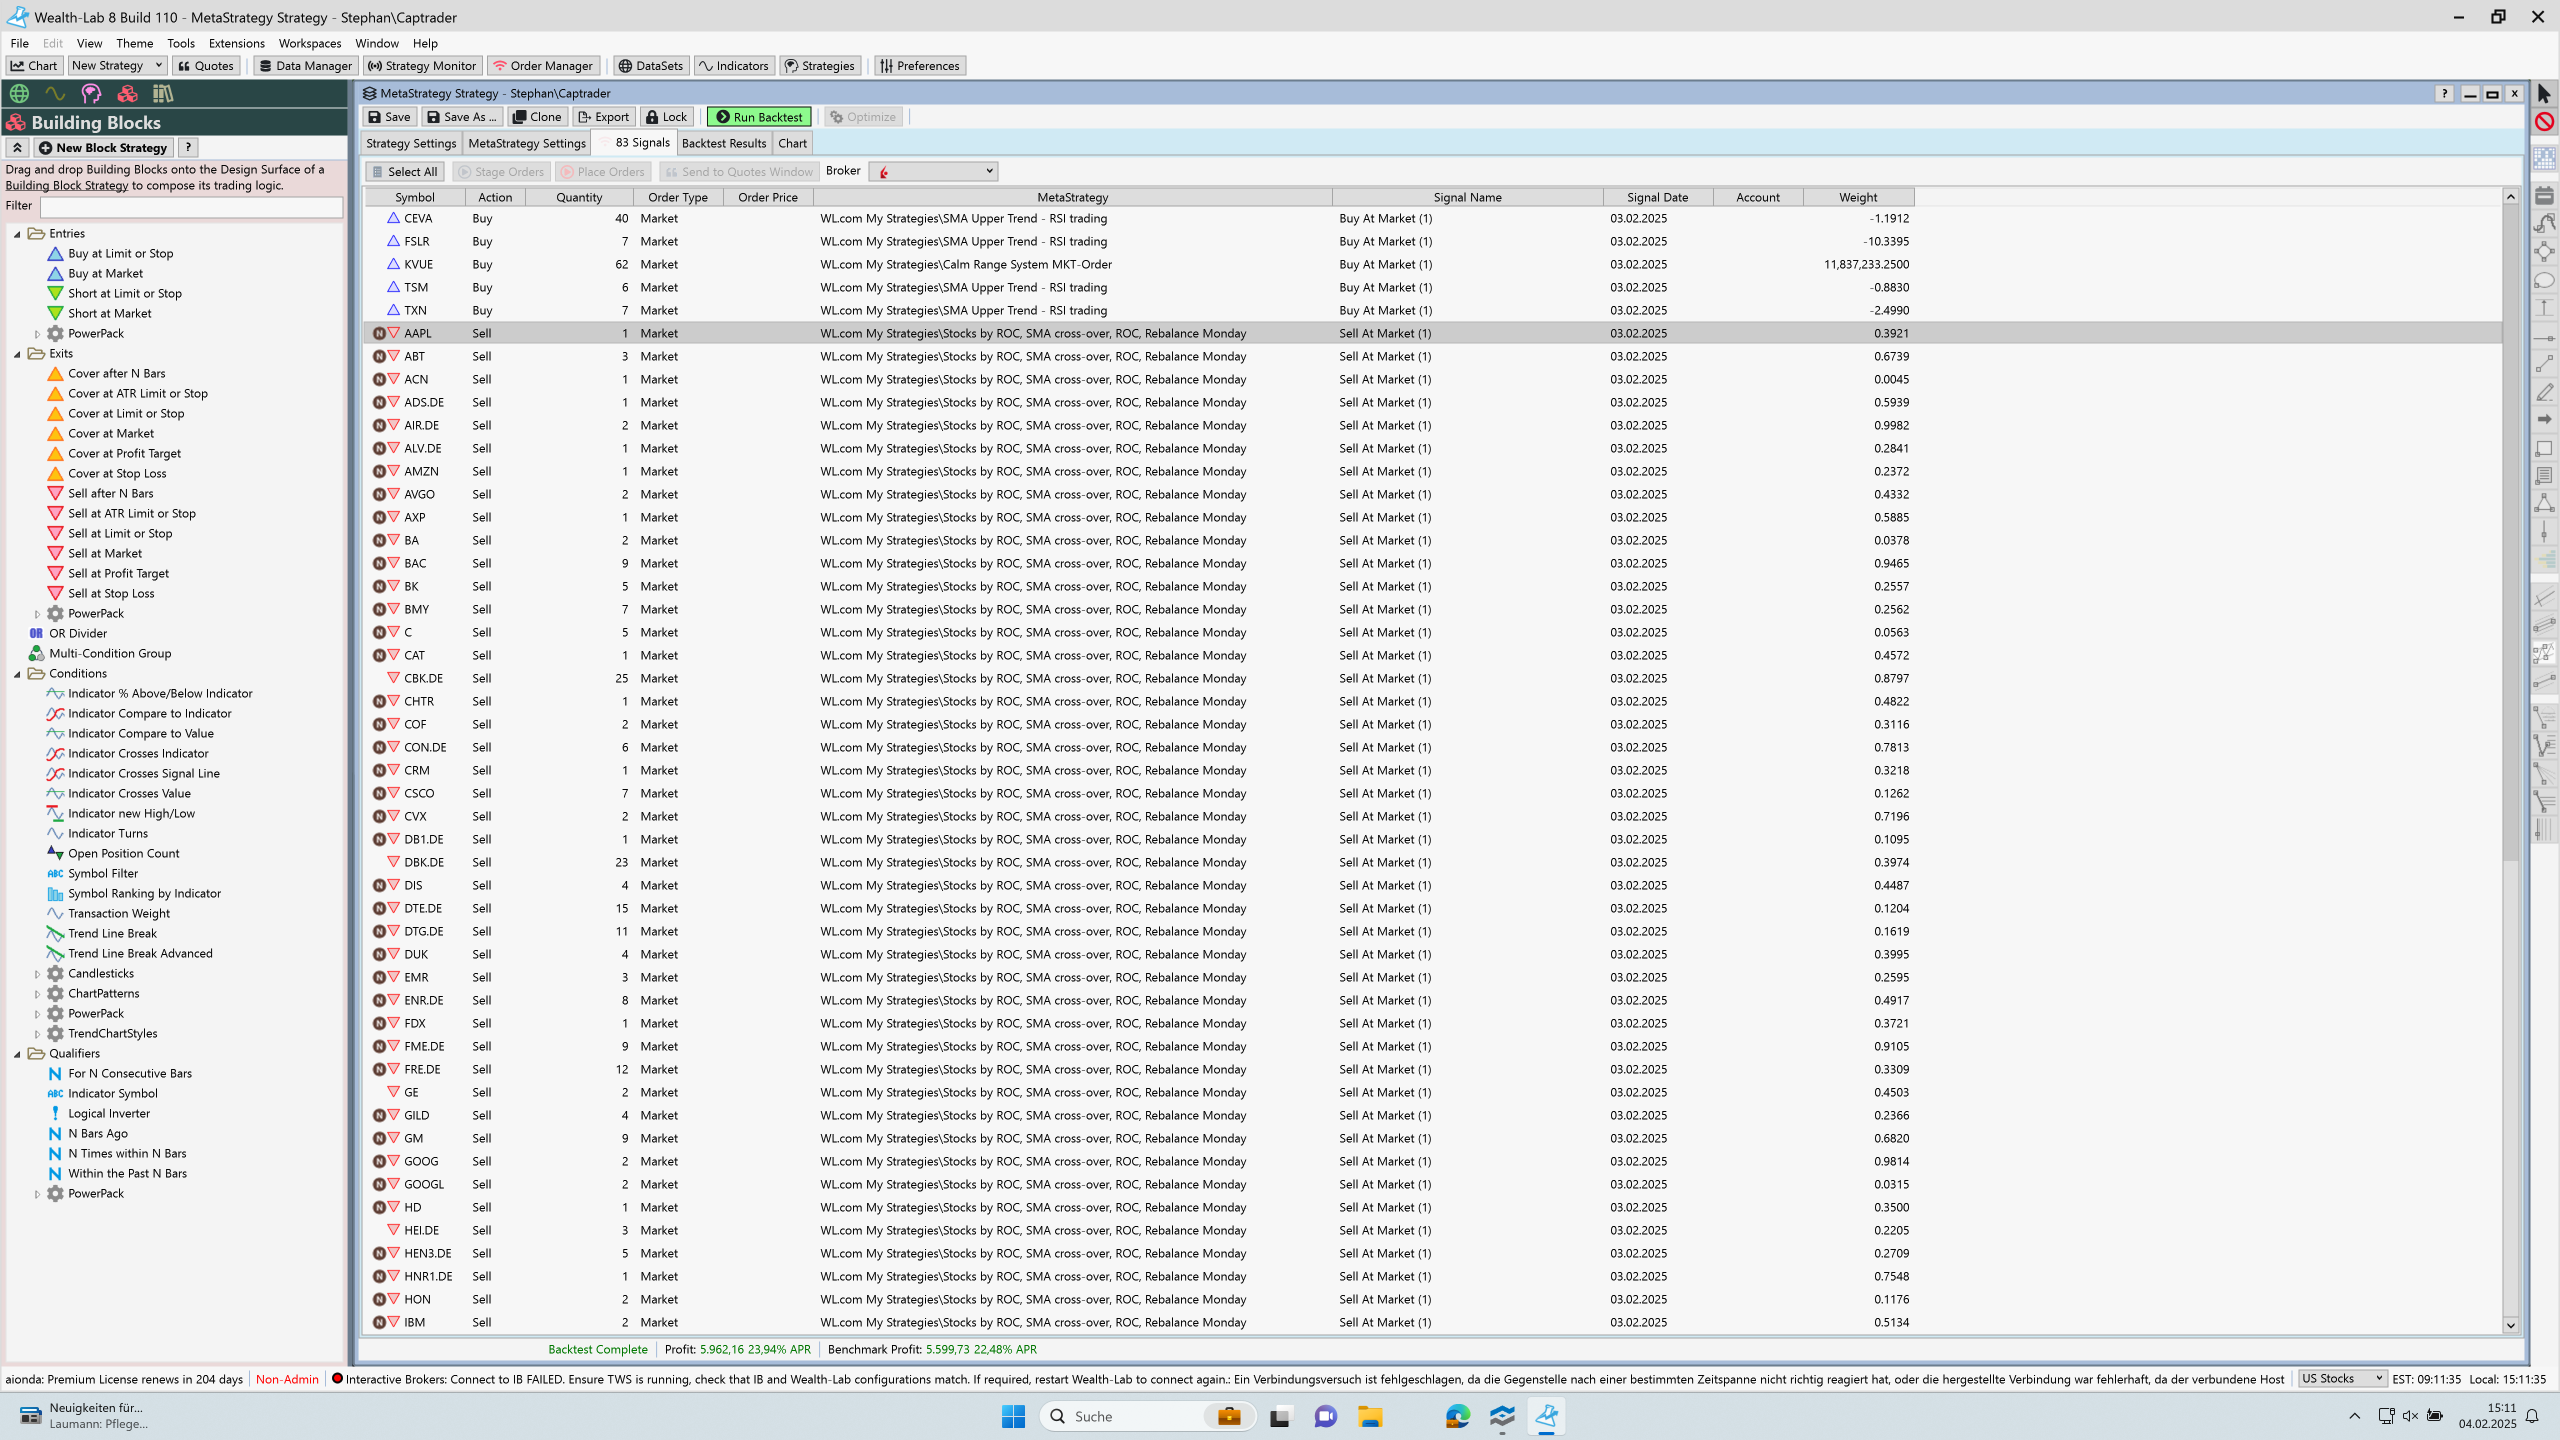Open Microsoft Edge from the taskbar
Screen dimensions: 2560x1440
tap(1458, 1416)
